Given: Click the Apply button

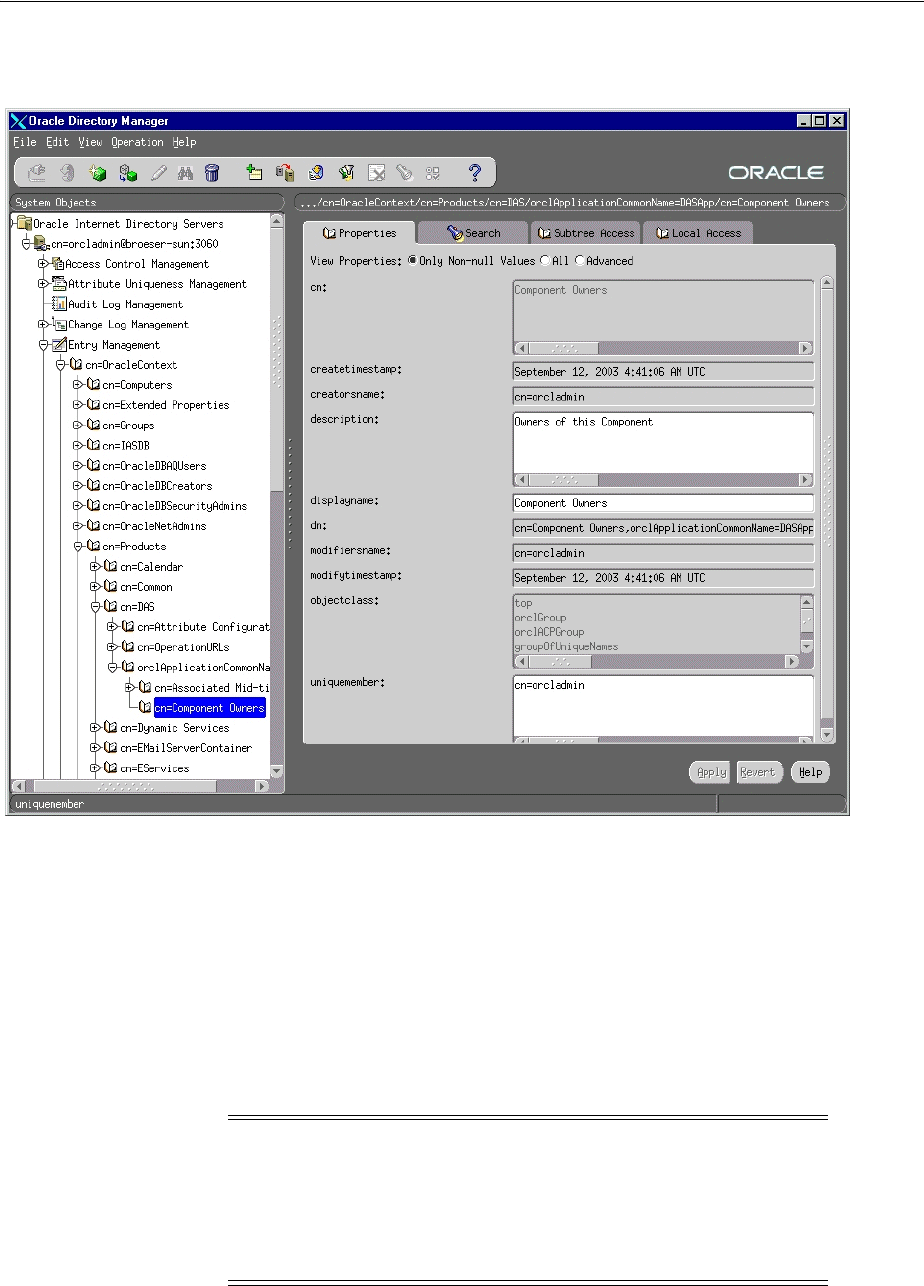Looking at the screenshot, I should tap(711, 772).
